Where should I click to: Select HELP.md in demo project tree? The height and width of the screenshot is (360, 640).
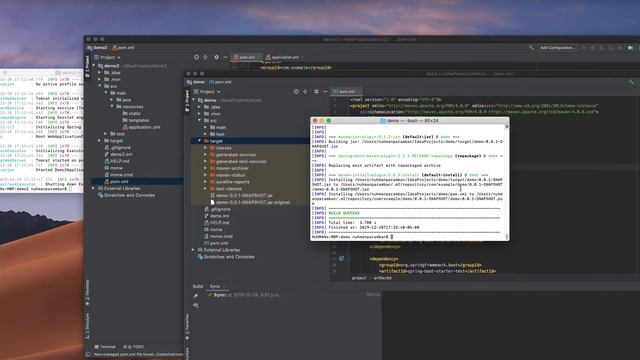tap(217, 222)
